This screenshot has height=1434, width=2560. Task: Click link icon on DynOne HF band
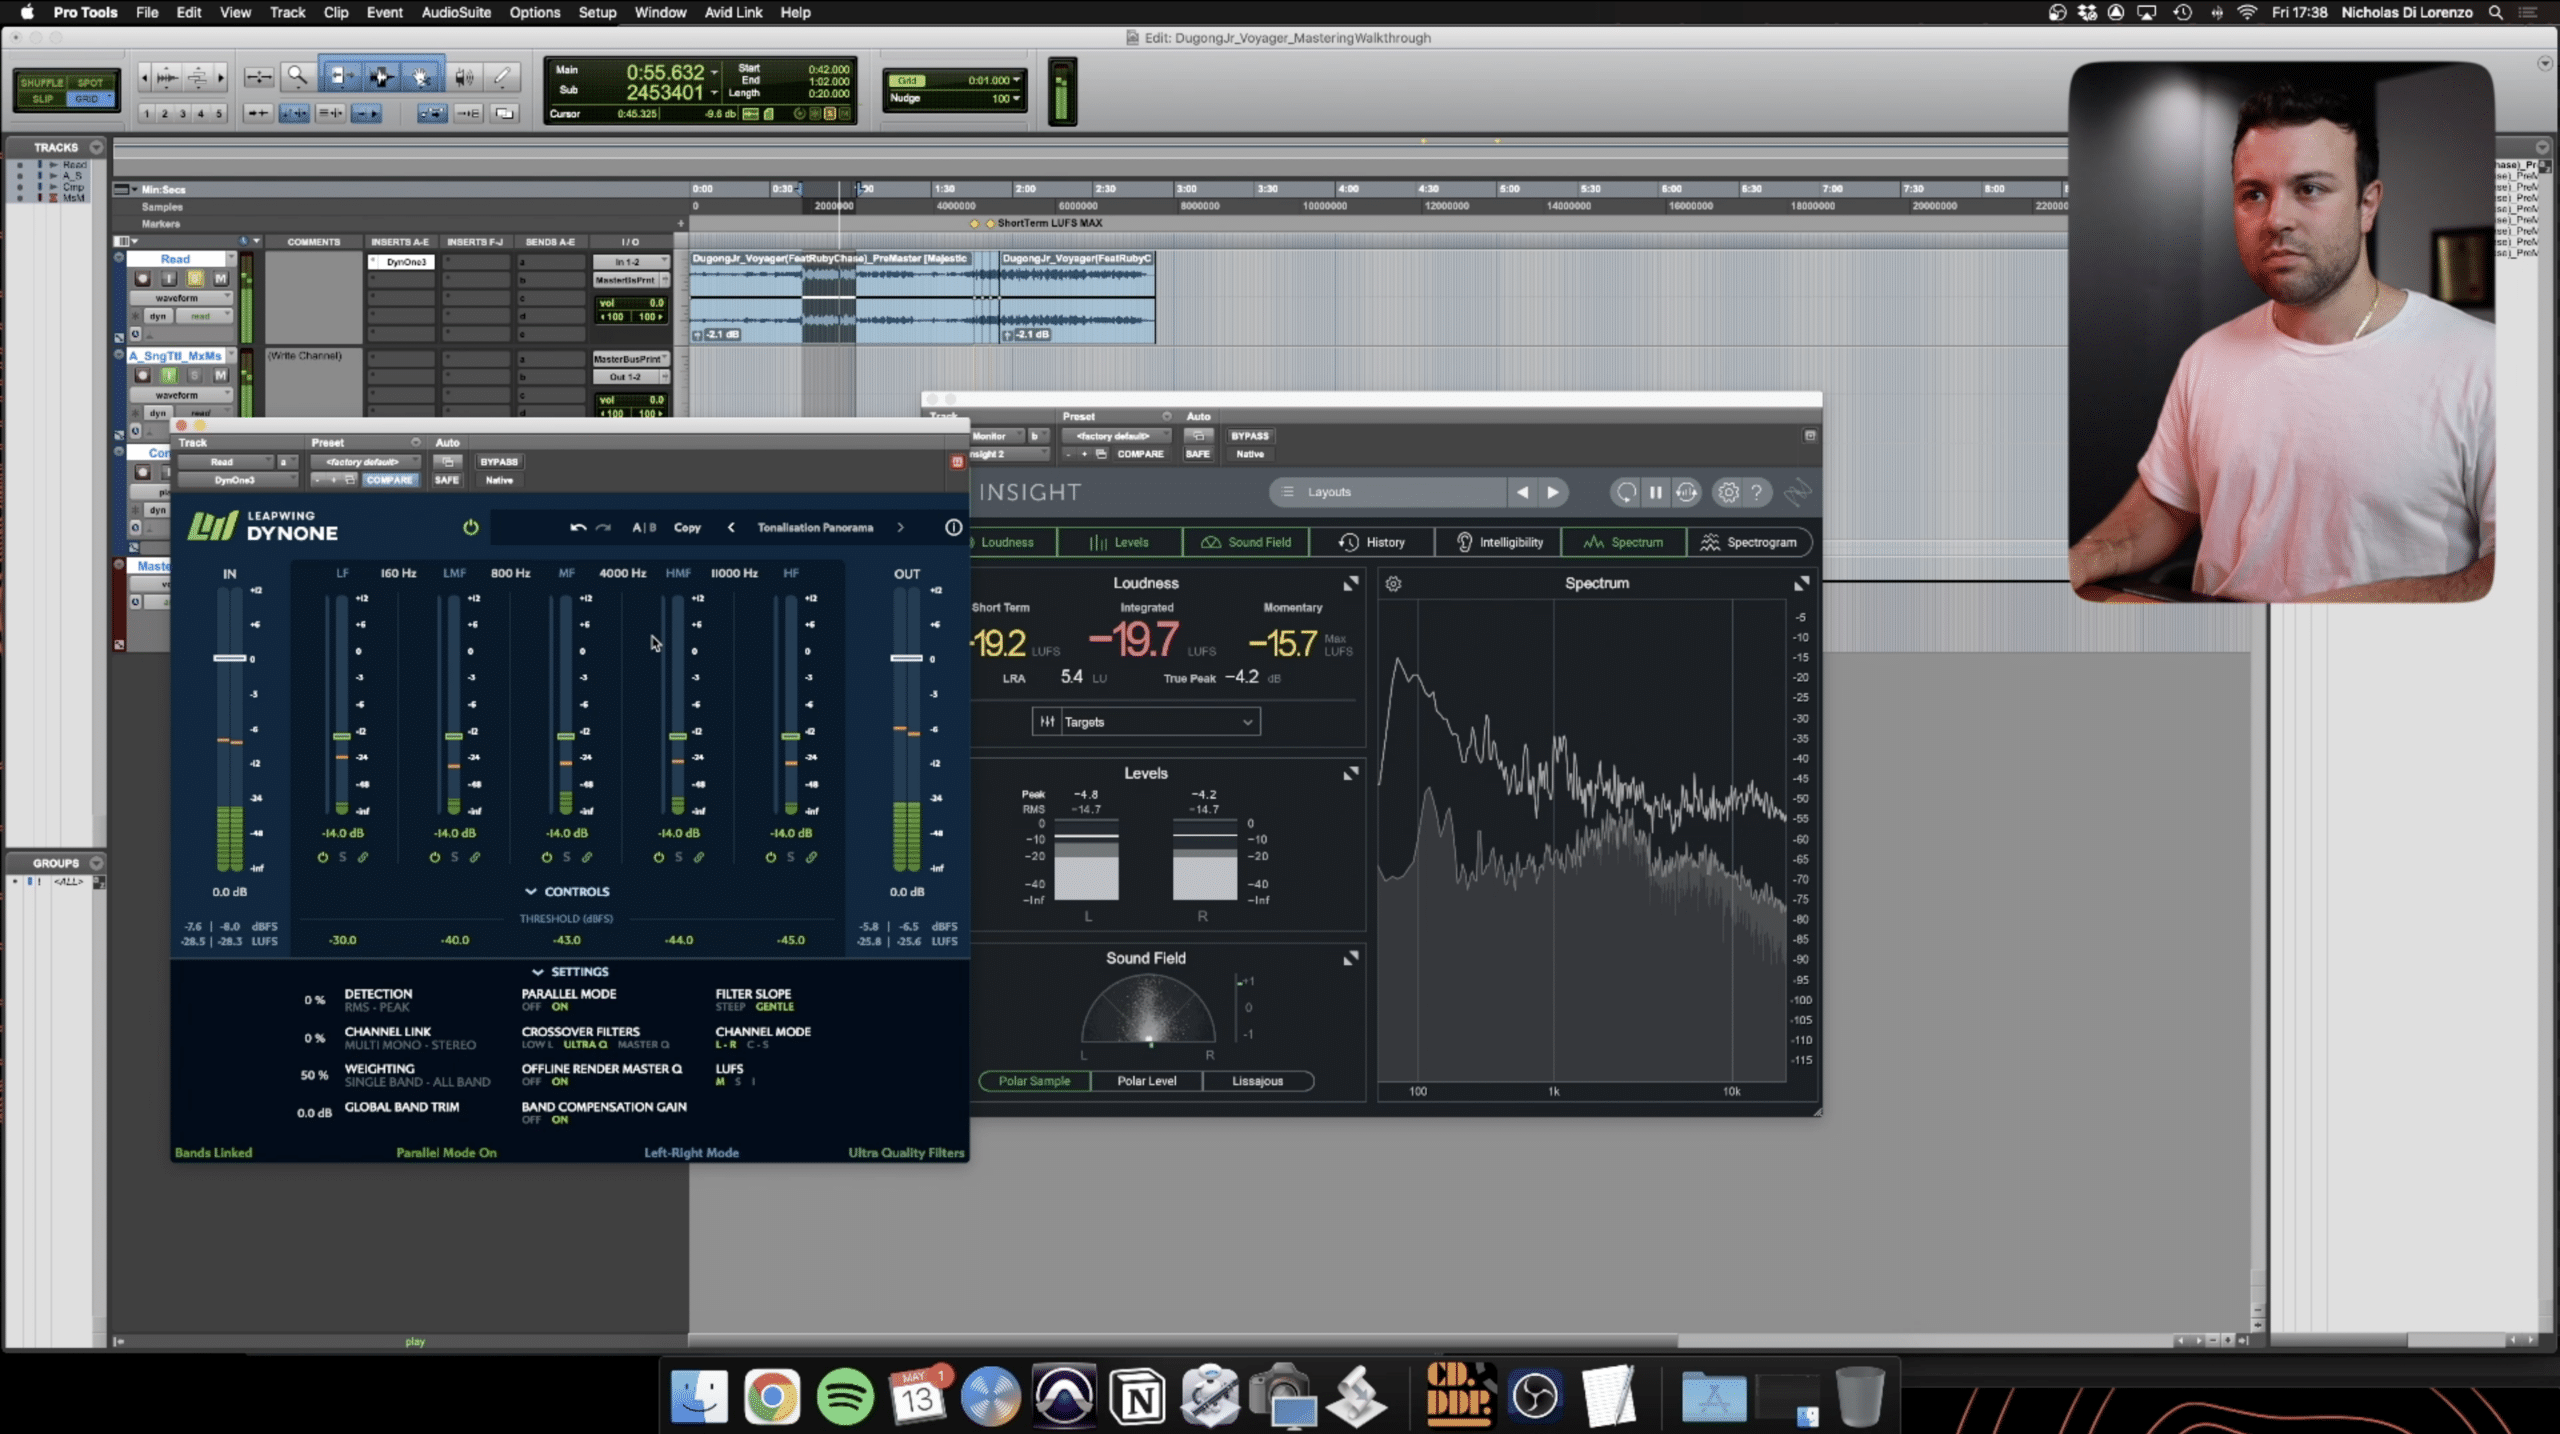pos(811,857)
